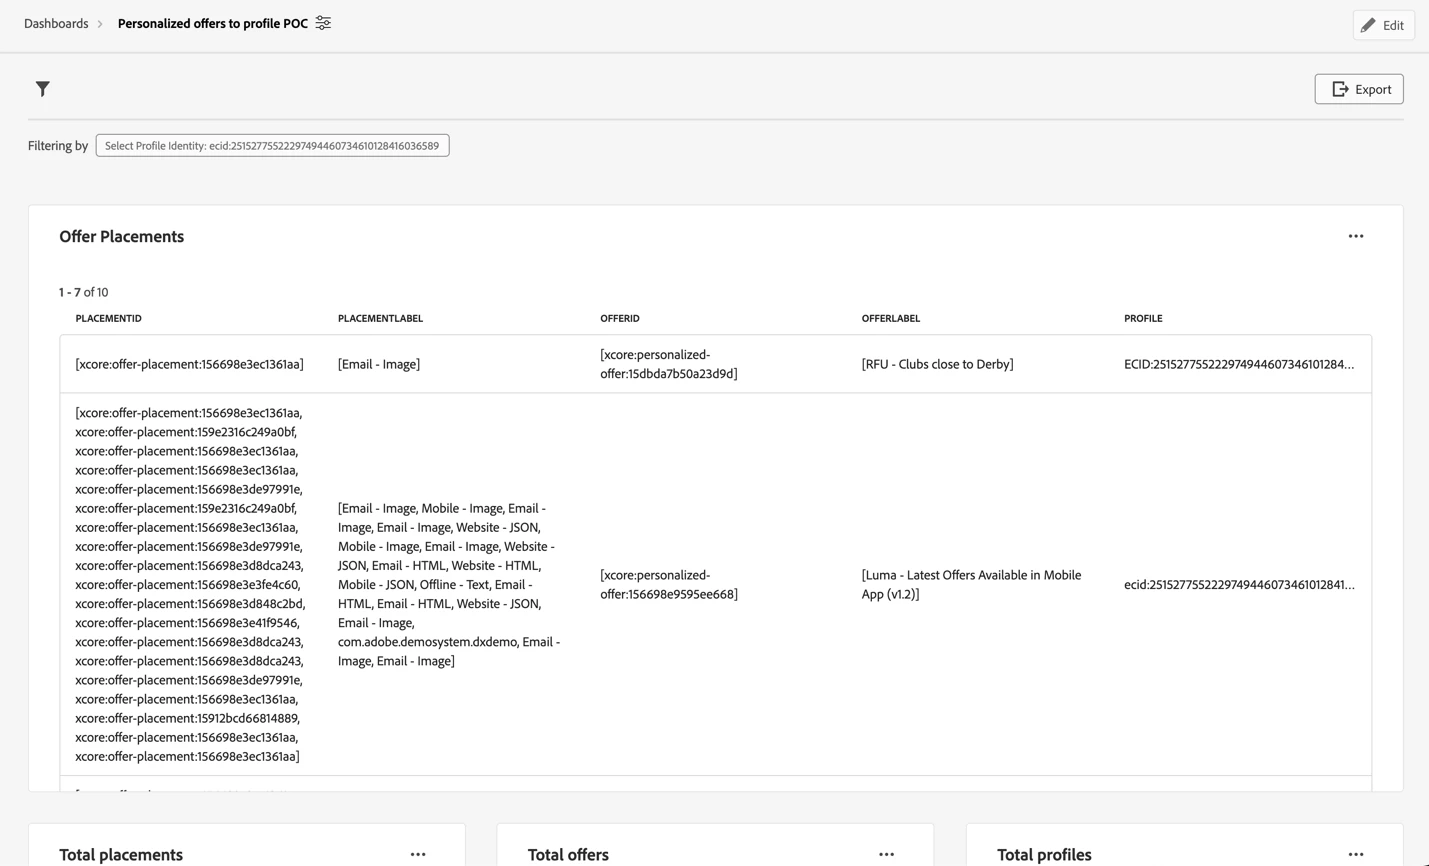Viewport: 1429px width, 866px height.
Task: Select the lowercase ecid profile cell
Action: (x=1239, y=584)
